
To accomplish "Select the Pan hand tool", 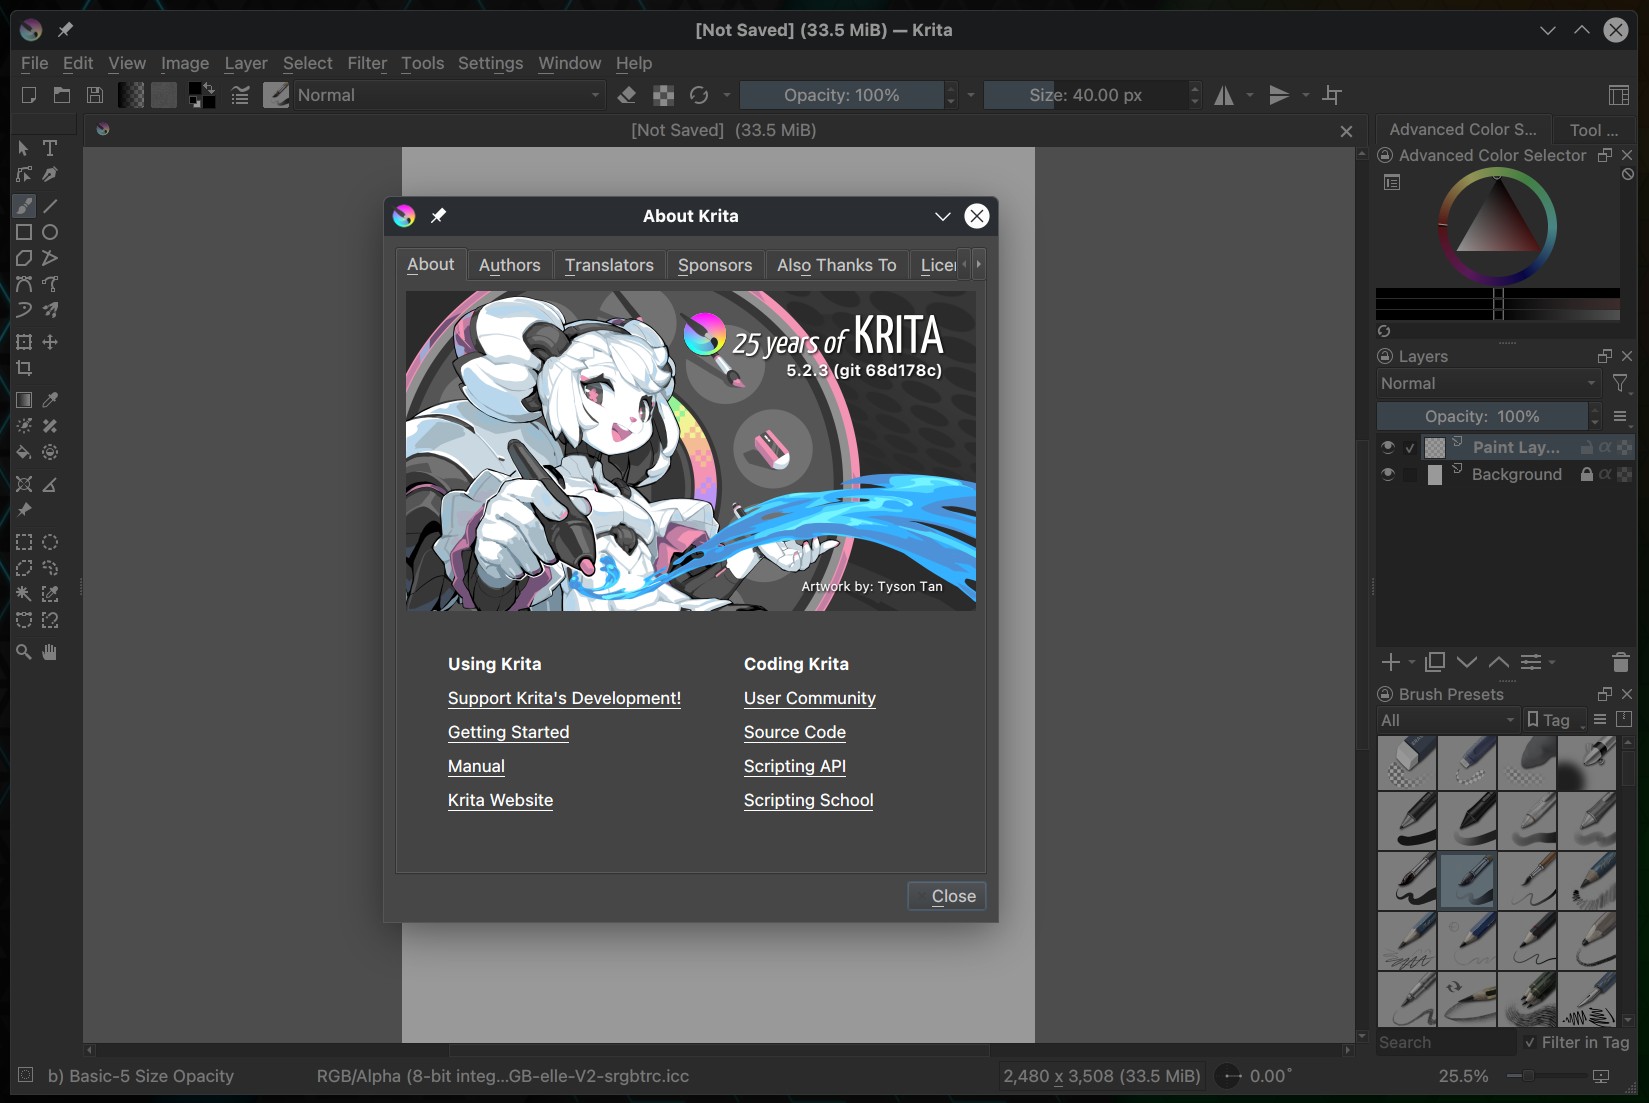I will (x=50, y=652).
